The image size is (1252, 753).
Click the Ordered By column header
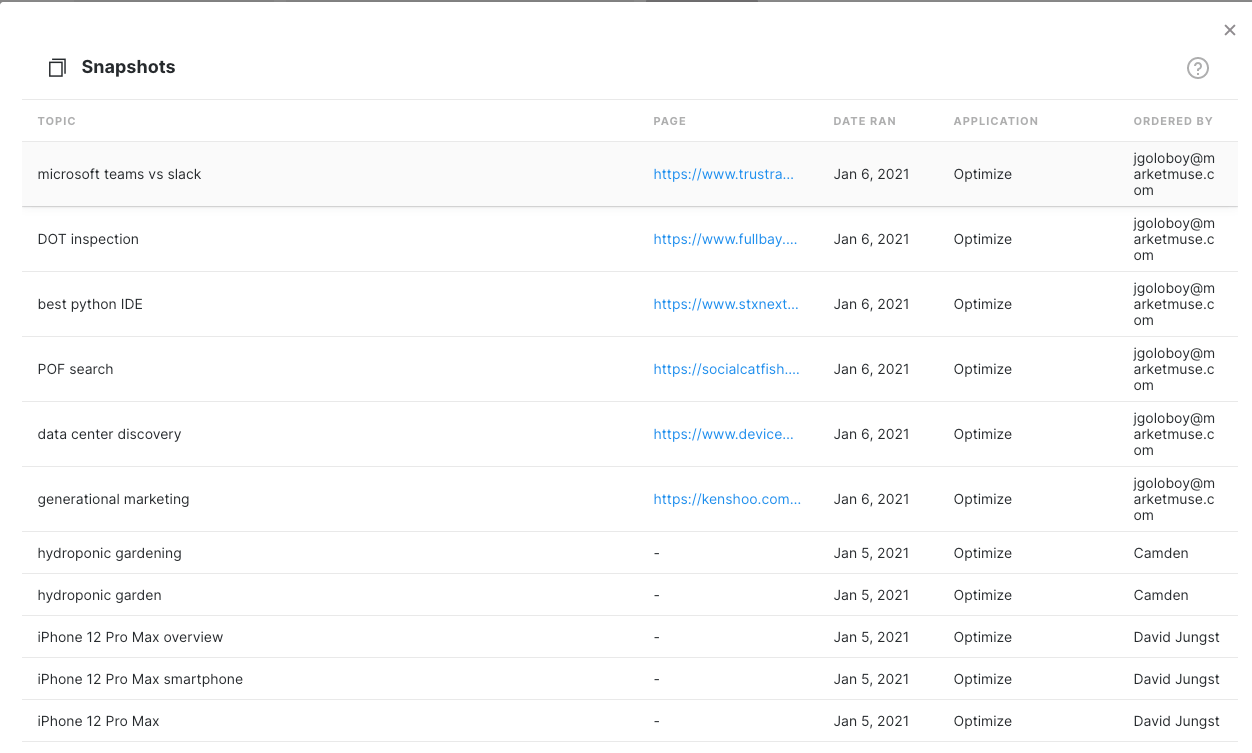[x=1172, y=121]
